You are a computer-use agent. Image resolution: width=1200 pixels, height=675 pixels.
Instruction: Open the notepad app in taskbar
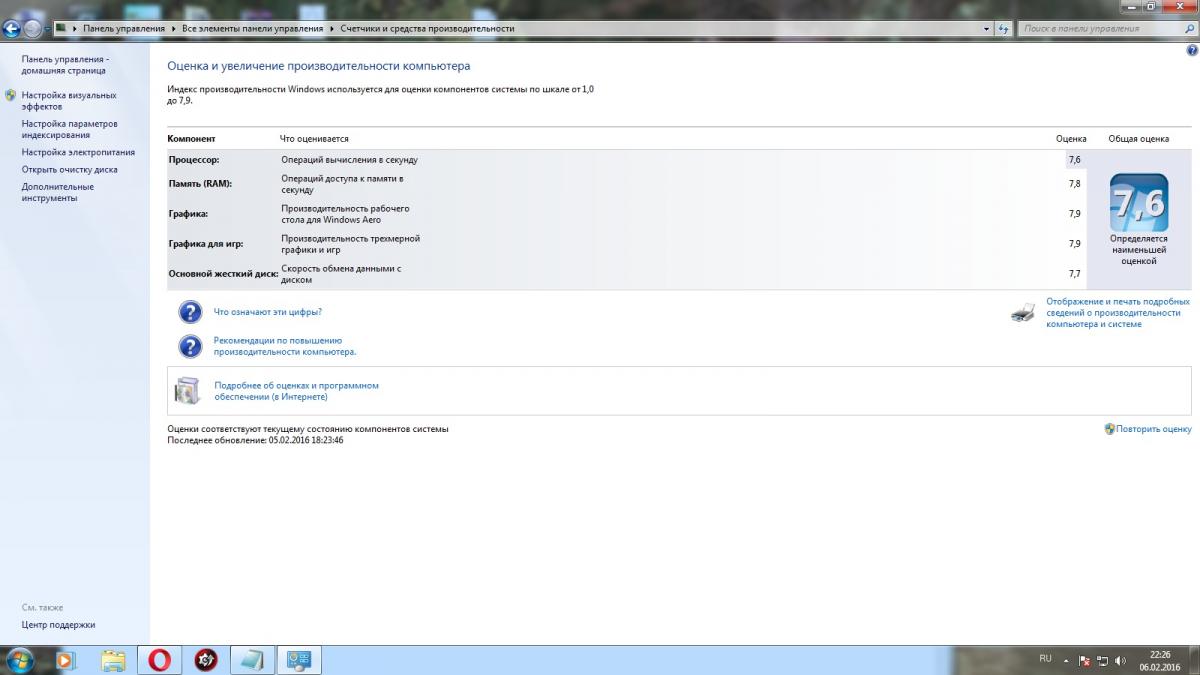252,660
